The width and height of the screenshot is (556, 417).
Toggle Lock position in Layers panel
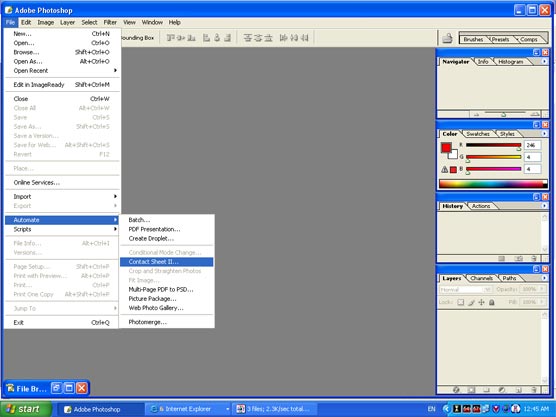tap(481, 302)
